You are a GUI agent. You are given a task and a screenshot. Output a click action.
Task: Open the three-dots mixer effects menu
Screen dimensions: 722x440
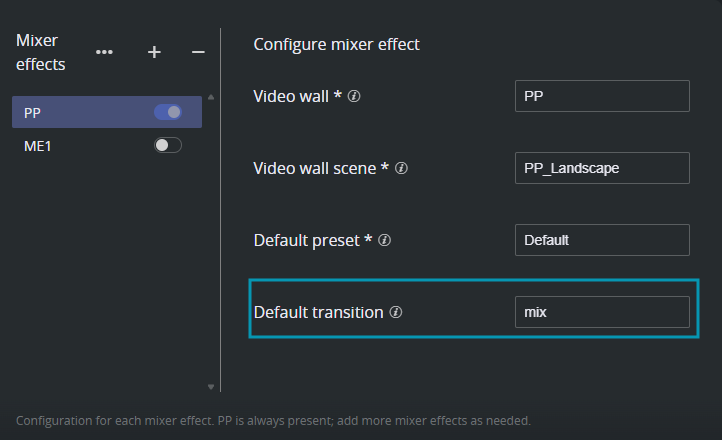click(x=104, y=52)
